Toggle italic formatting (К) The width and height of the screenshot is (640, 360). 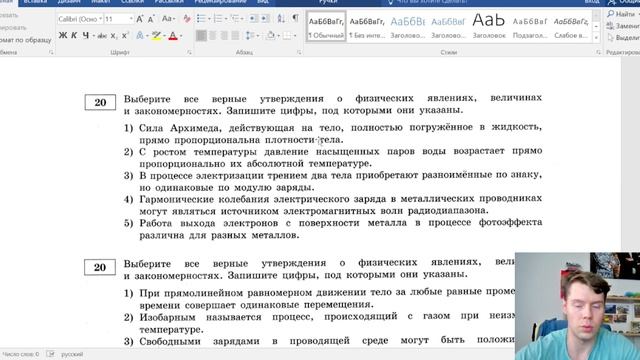tap(74, 36)
